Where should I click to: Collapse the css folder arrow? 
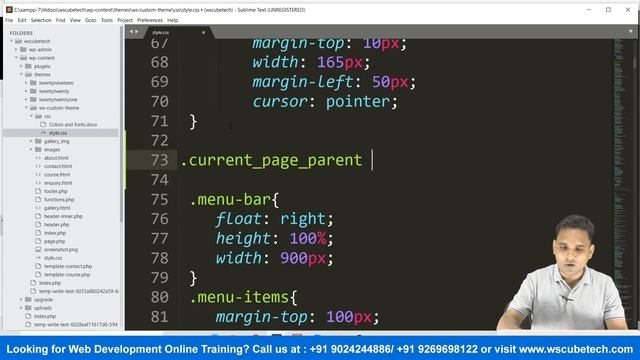[31, 116]
